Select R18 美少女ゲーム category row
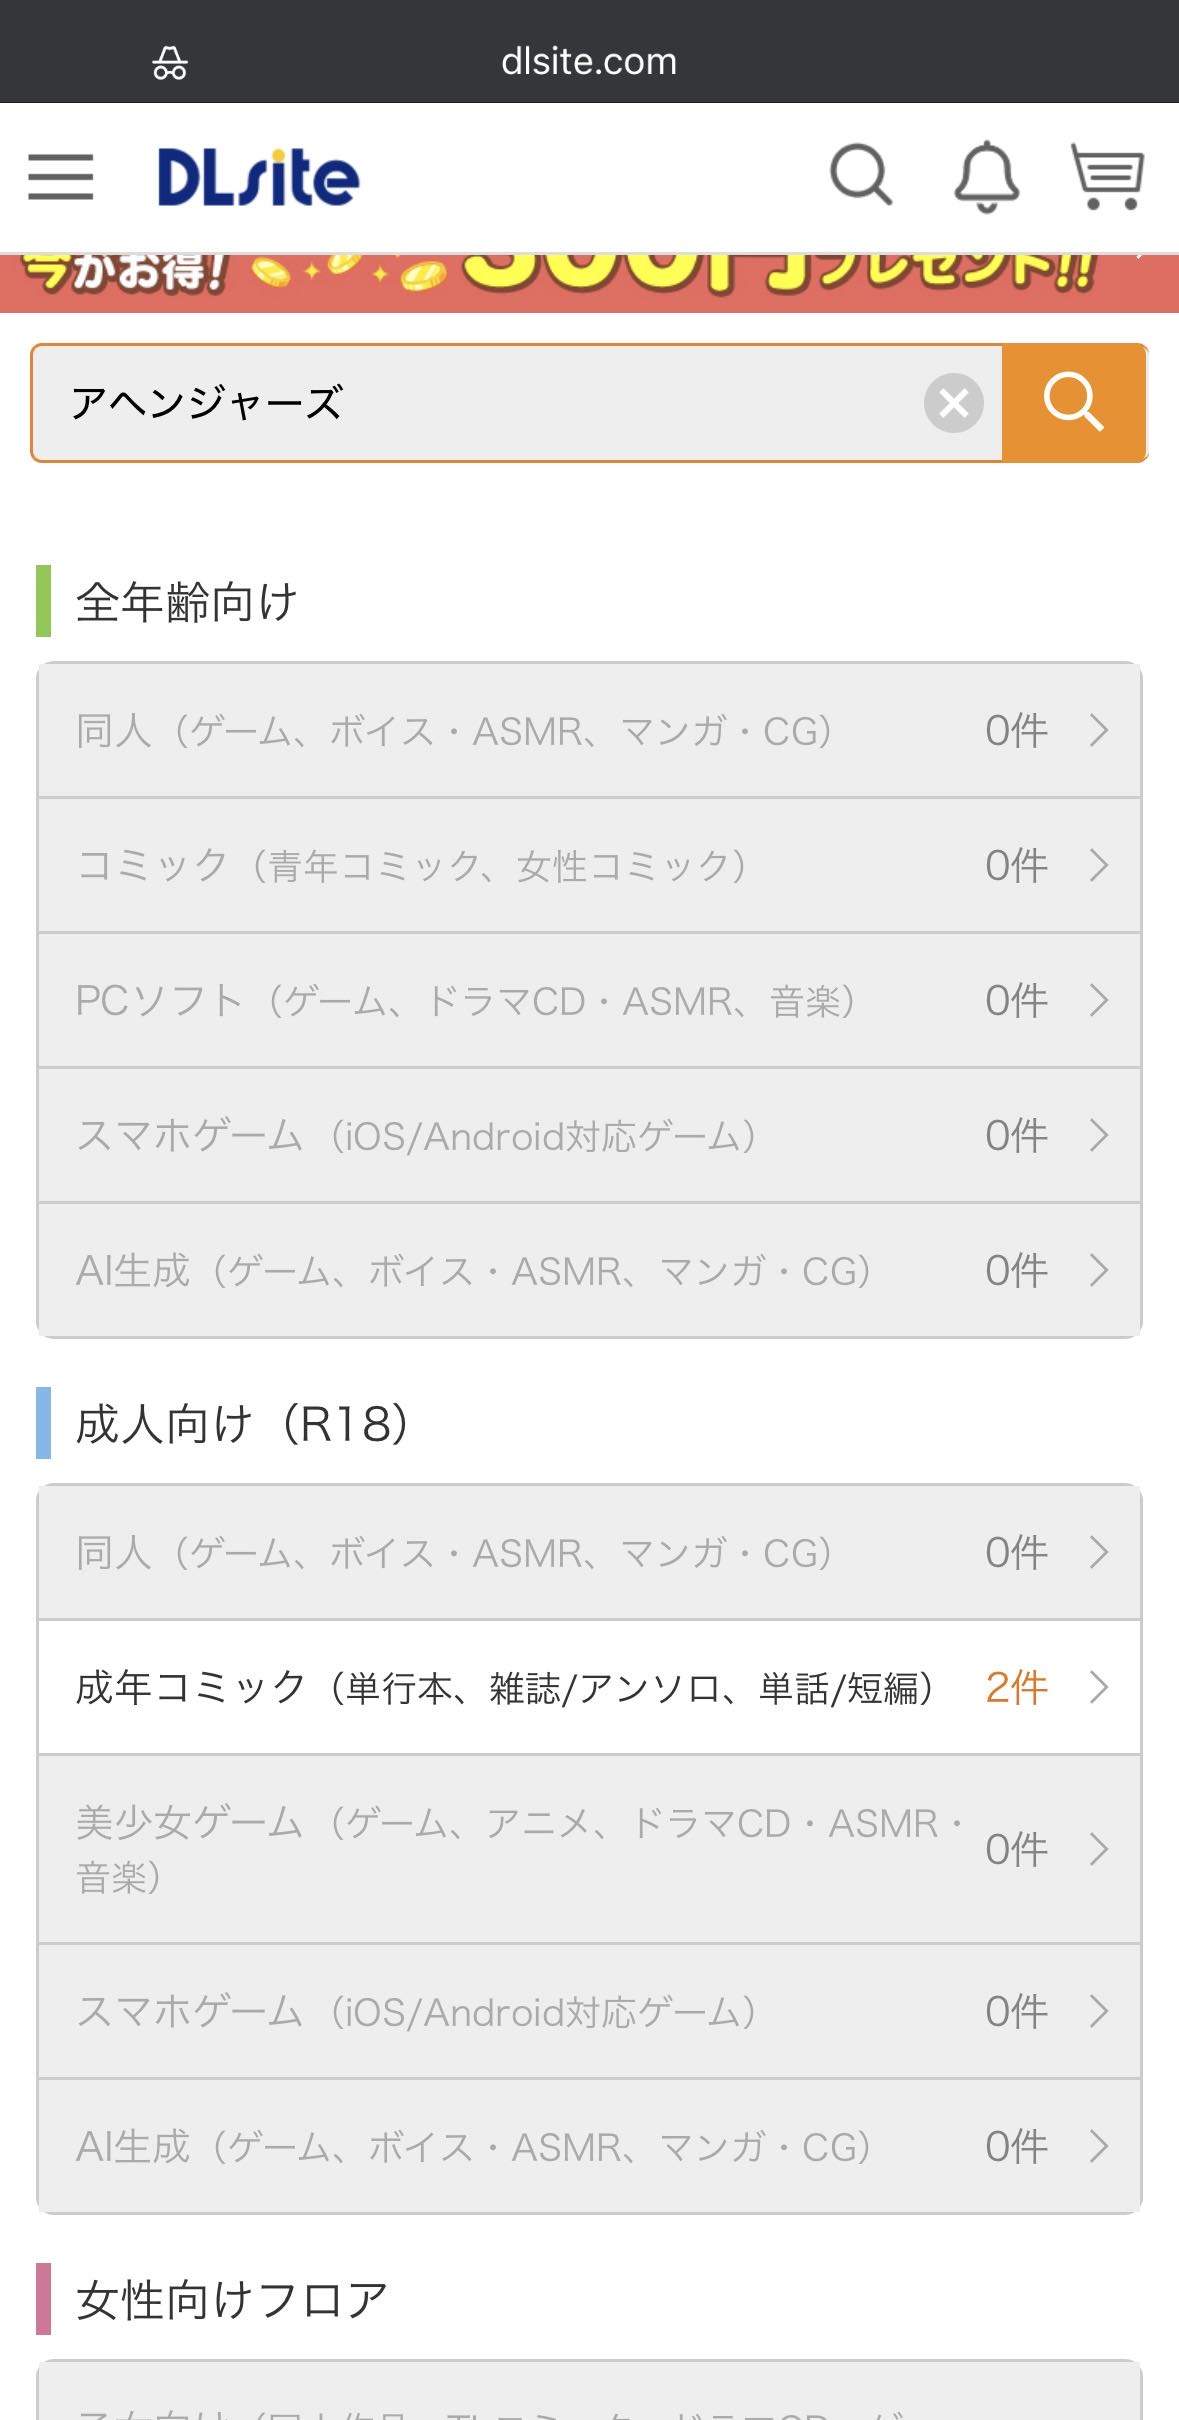Viewport: 1179px width, 2420px height. pos(589,1849)
